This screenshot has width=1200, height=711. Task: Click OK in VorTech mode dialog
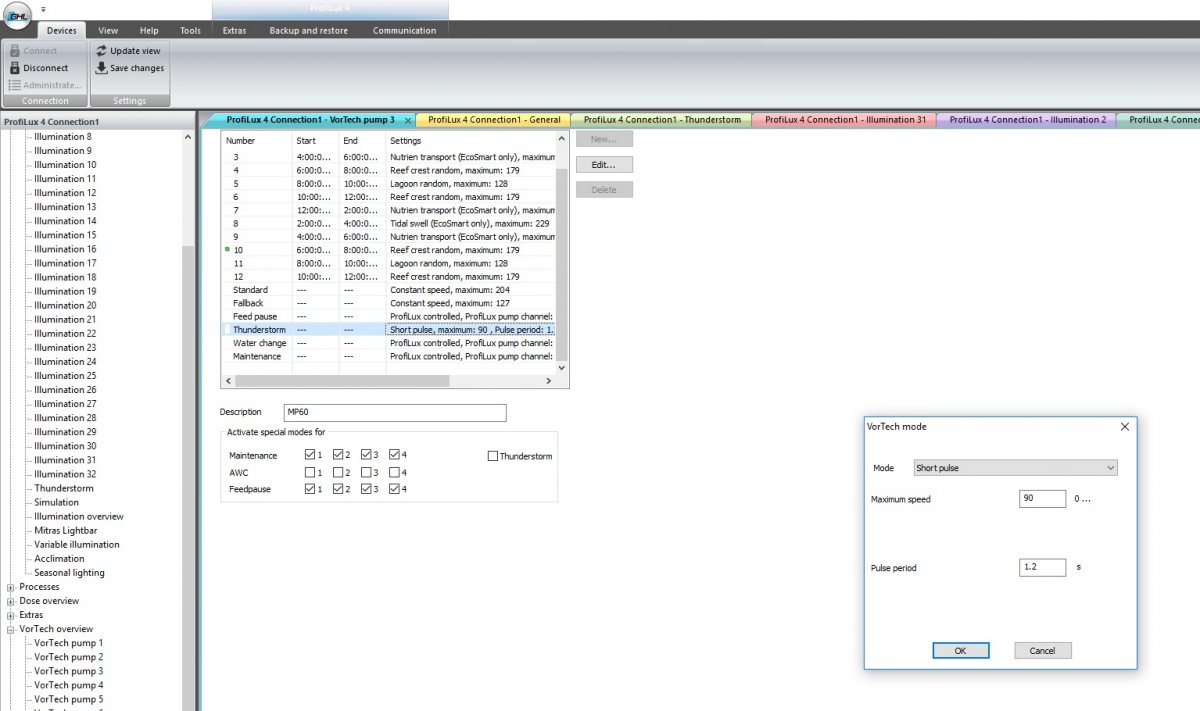pyautogui.click(x=960, y=650)
